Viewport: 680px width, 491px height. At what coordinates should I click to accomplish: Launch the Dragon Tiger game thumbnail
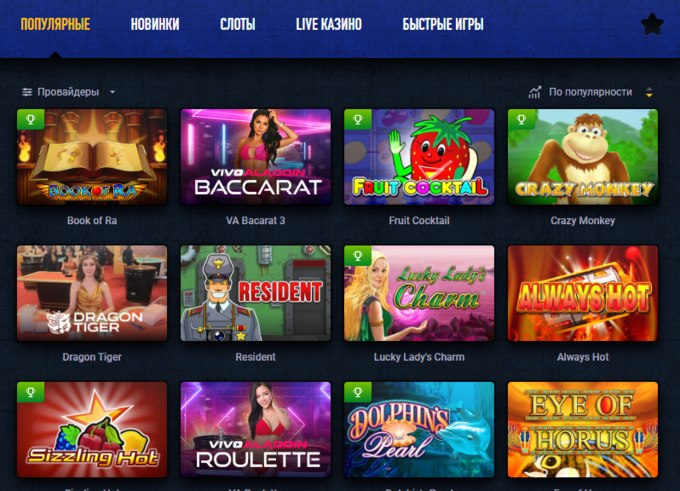[x=92, y=293]
